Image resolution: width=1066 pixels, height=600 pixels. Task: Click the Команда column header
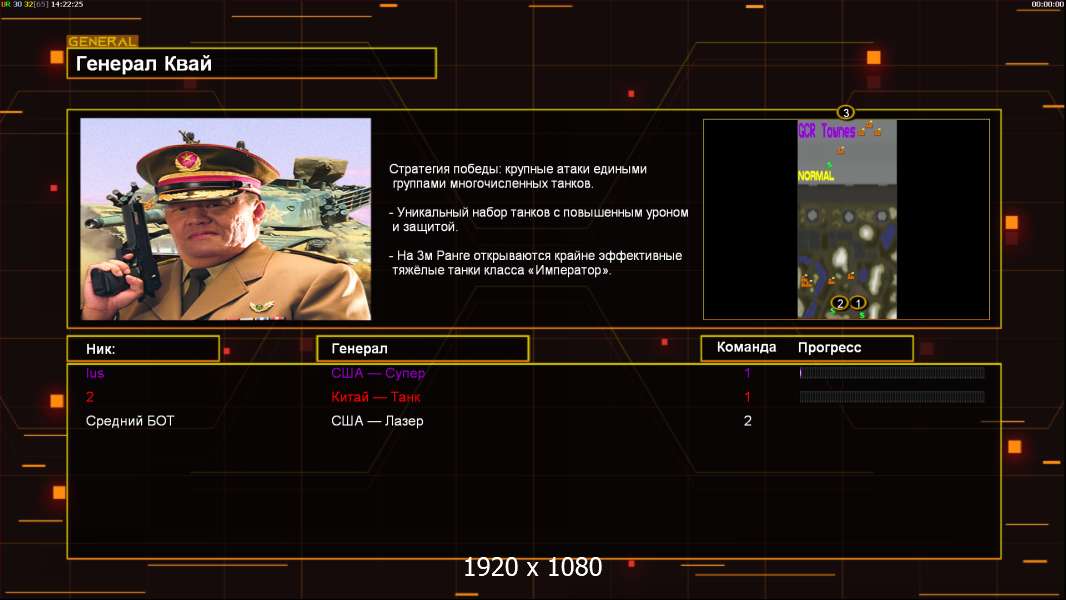point(746,348)
